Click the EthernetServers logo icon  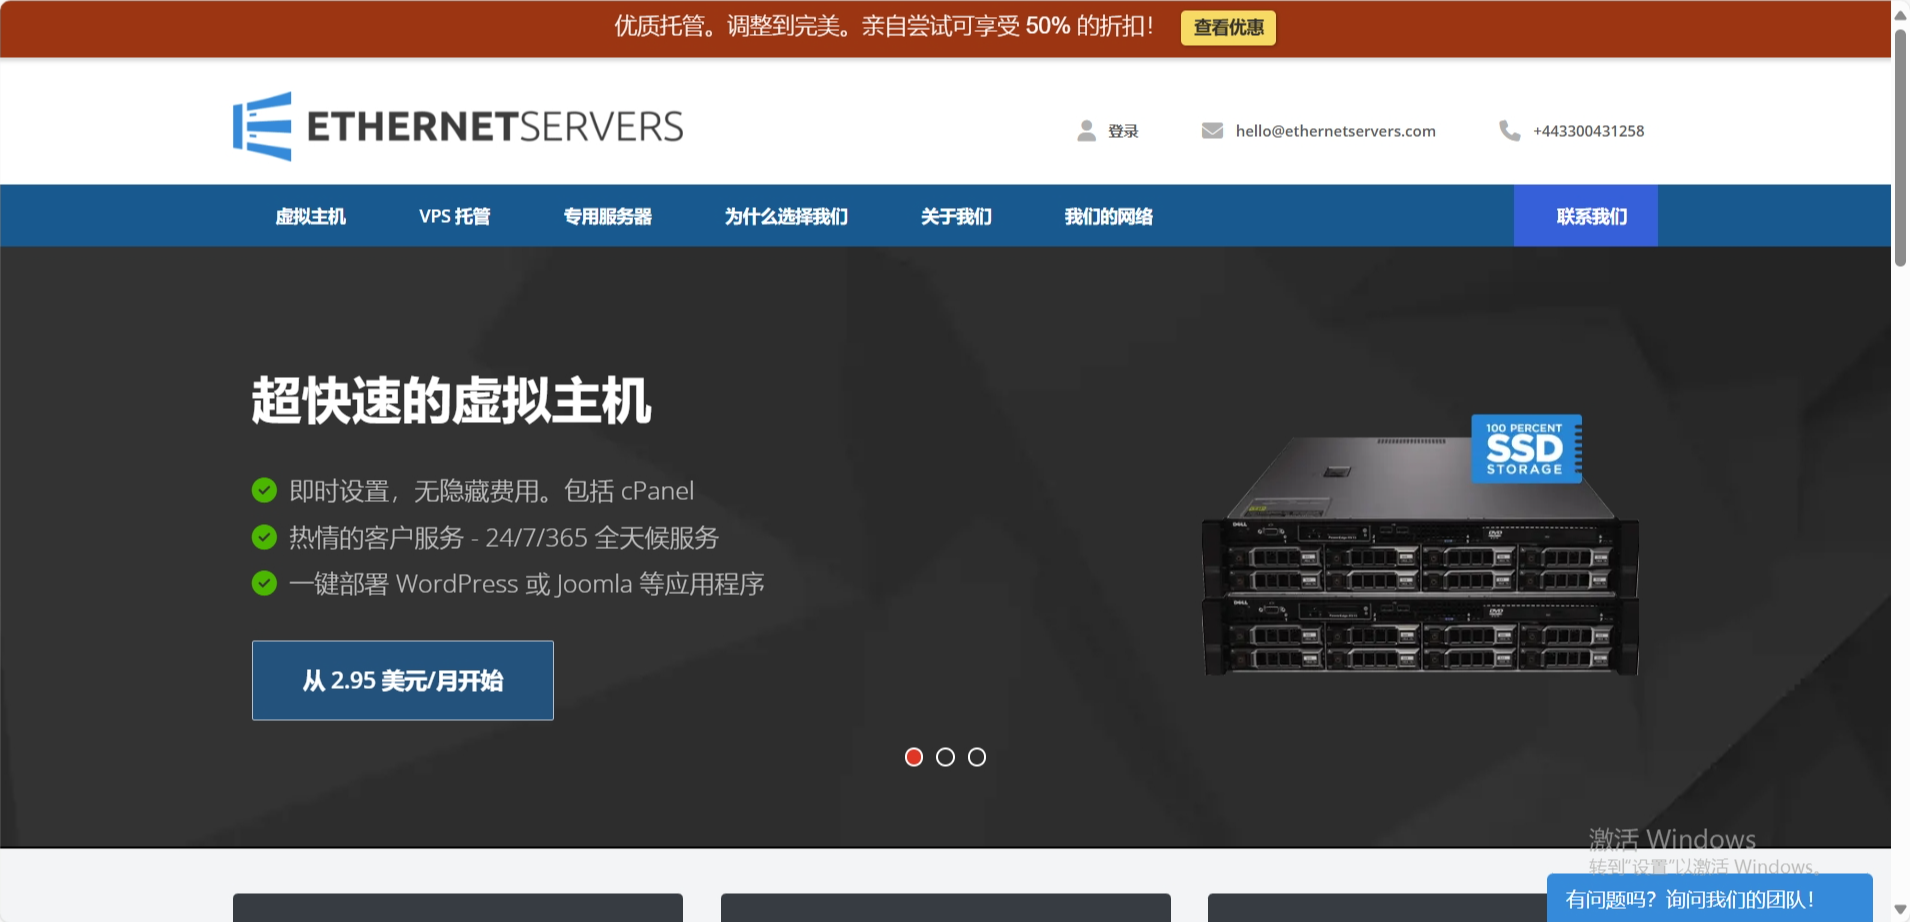click(x=263, y=127)
